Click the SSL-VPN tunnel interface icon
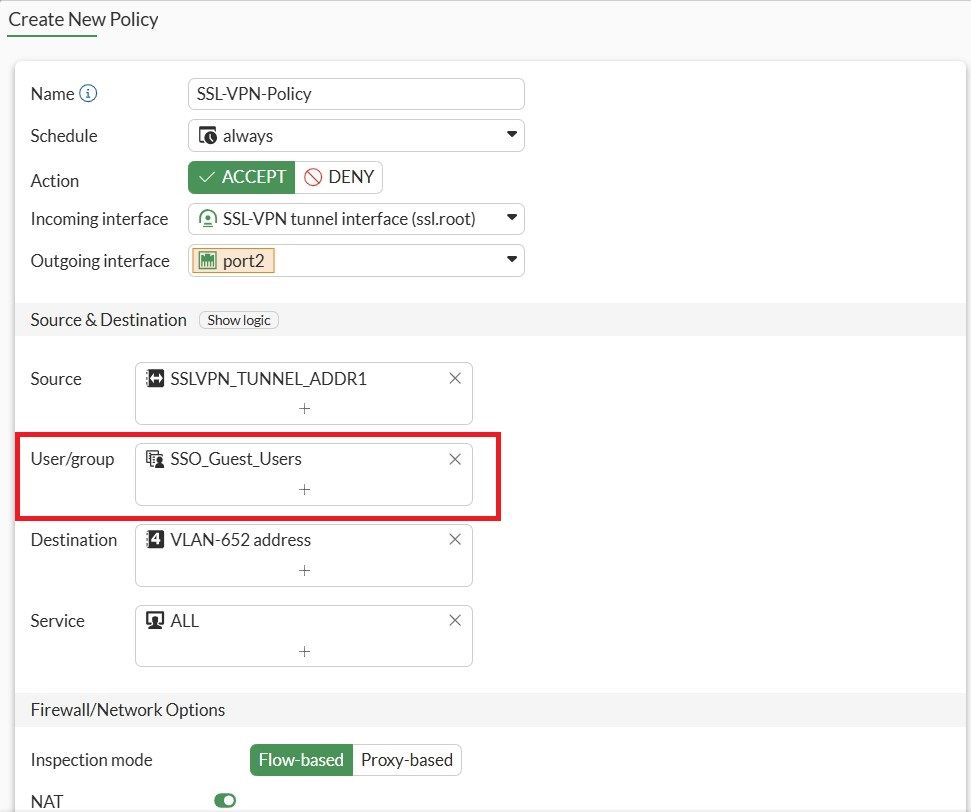 tap(206, 218)
